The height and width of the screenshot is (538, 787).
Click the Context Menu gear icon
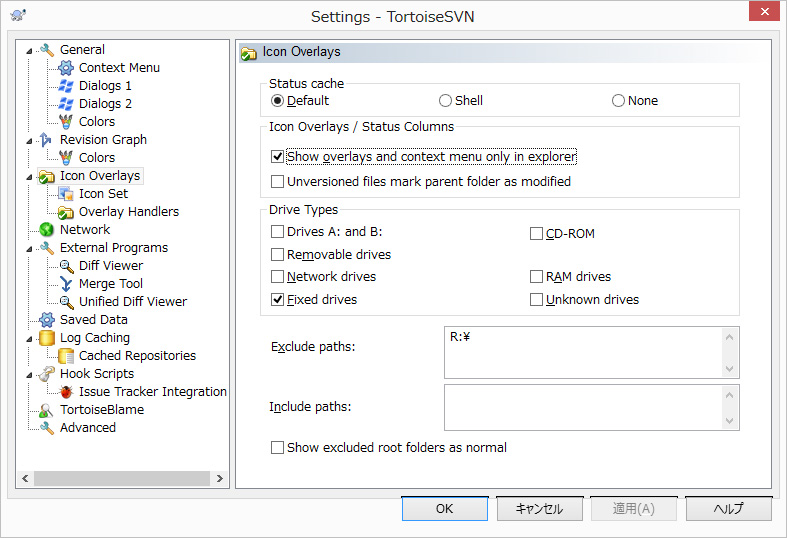click(66, 68)
